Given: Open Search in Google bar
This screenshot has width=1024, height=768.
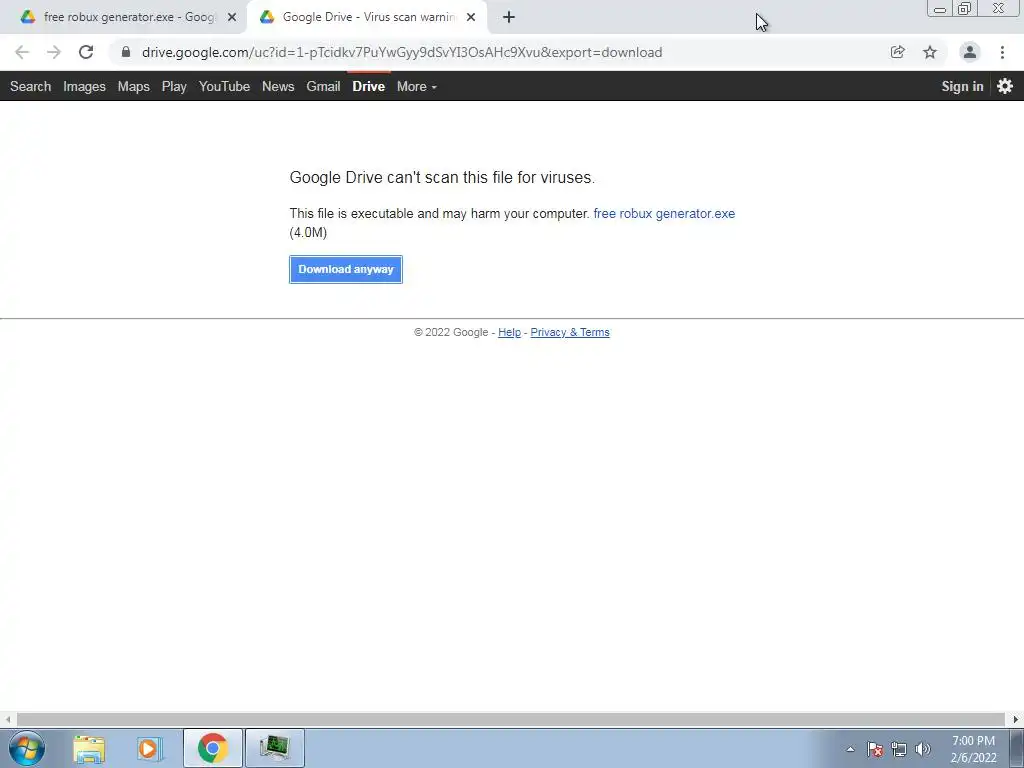Looking at the screenshot, I should 31,86.
